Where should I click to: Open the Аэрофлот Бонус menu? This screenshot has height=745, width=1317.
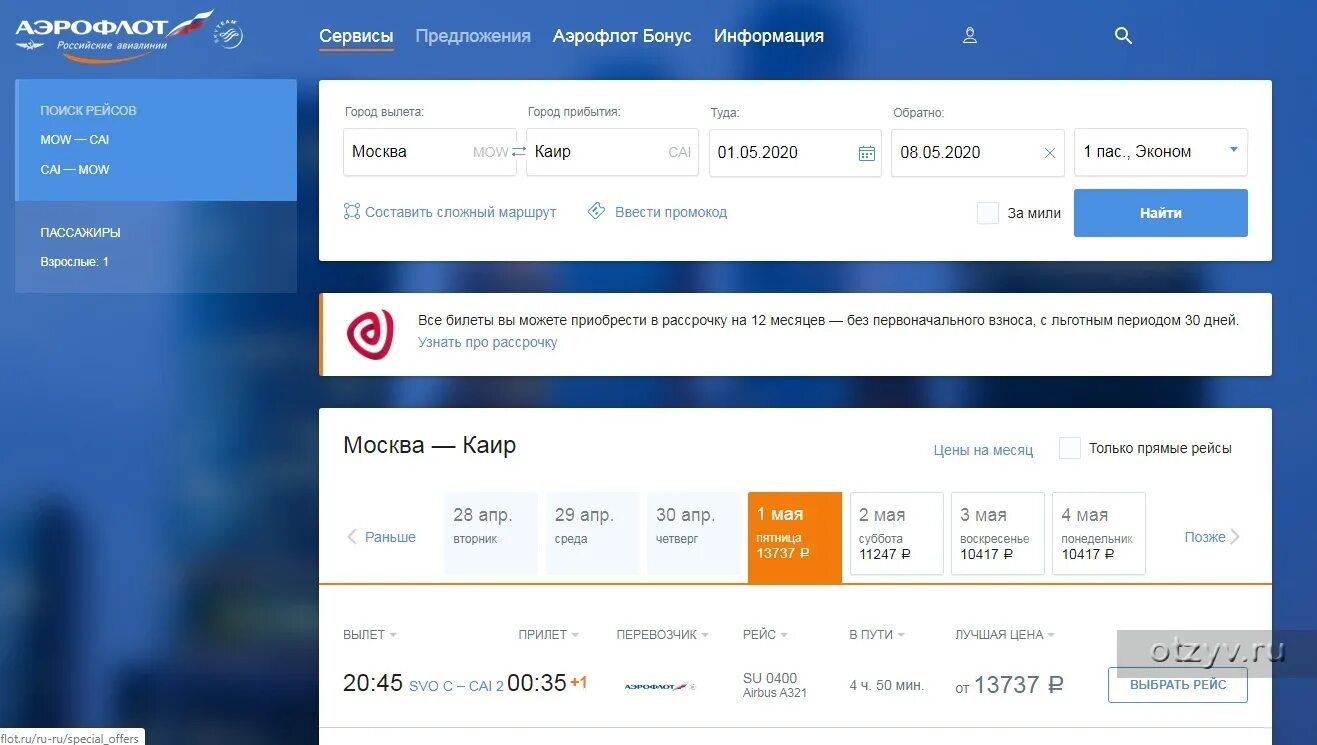[622, 36]
